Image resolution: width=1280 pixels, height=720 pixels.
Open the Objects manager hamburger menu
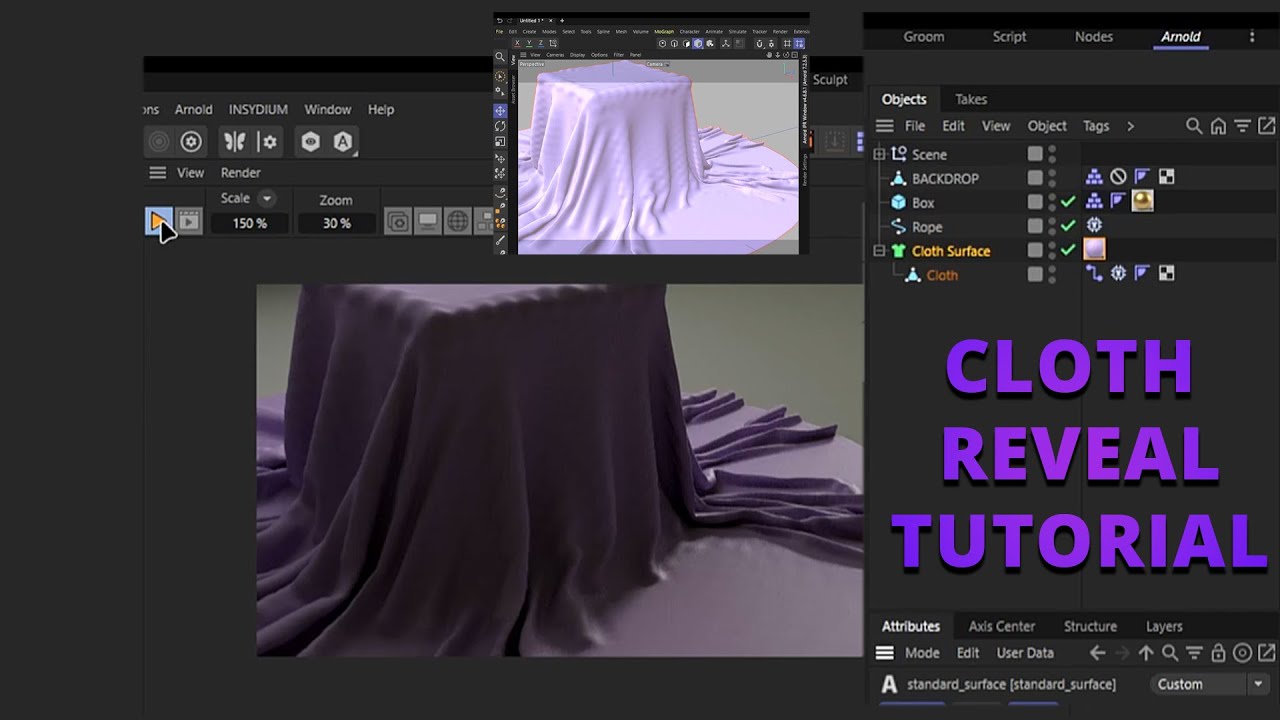[x=884, y=126]
